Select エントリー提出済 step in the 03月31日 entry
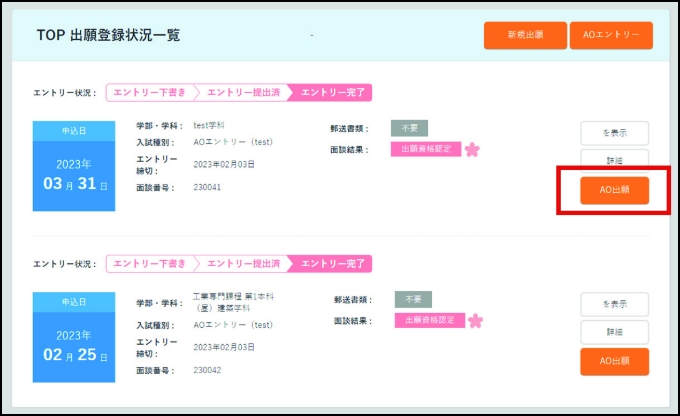Viewport: 680px width, 416px height. point(244,93)
